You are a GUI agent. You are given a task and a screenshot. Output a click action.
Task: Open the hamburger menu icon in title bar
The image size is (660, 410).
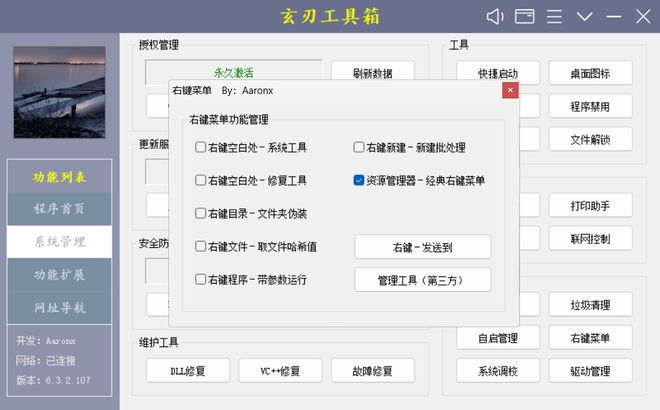[x=554, y=17]
